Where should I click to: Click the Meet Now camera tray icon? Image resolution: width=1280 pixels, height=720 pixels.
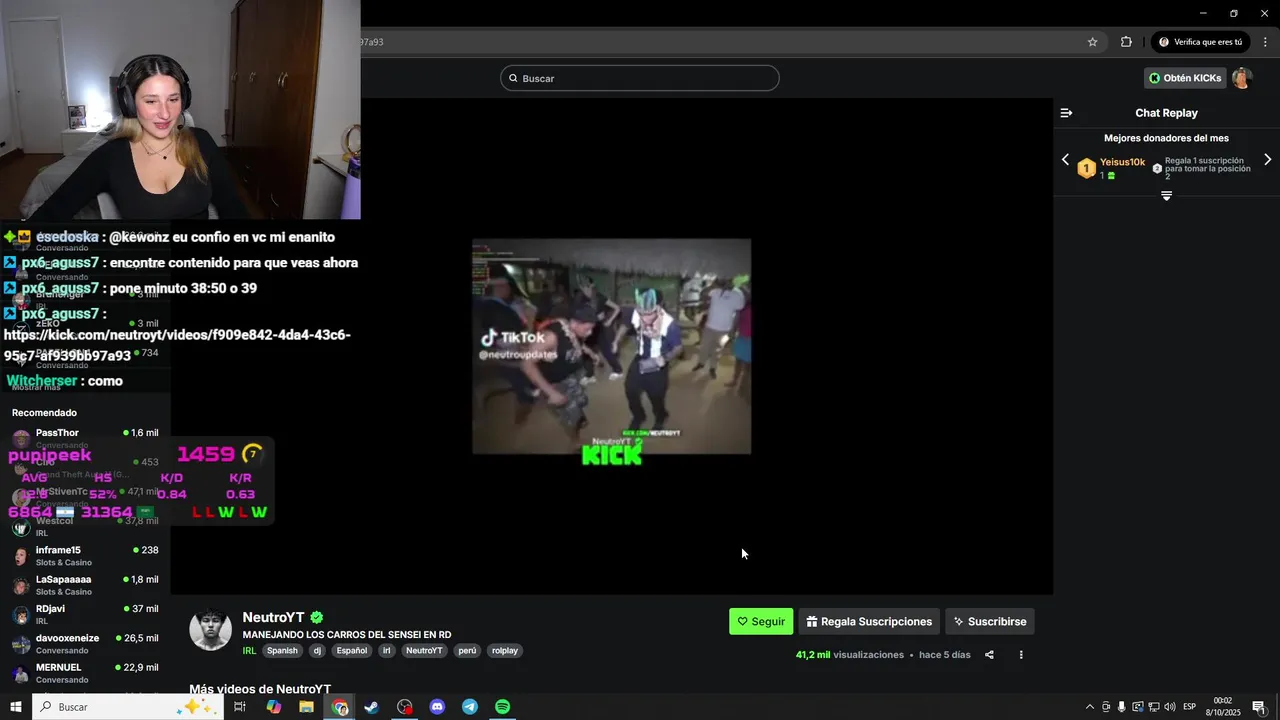tap(1106, 707)
